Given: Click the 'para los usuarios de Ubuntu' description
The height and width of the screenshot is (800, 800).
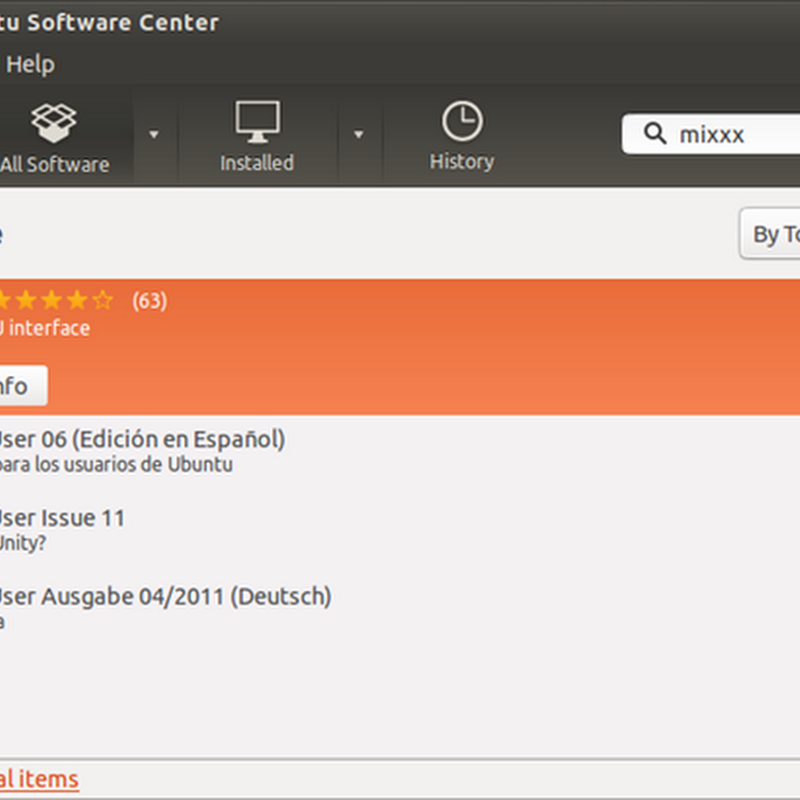Looking at the screenshot, I should tap(116, 465).
